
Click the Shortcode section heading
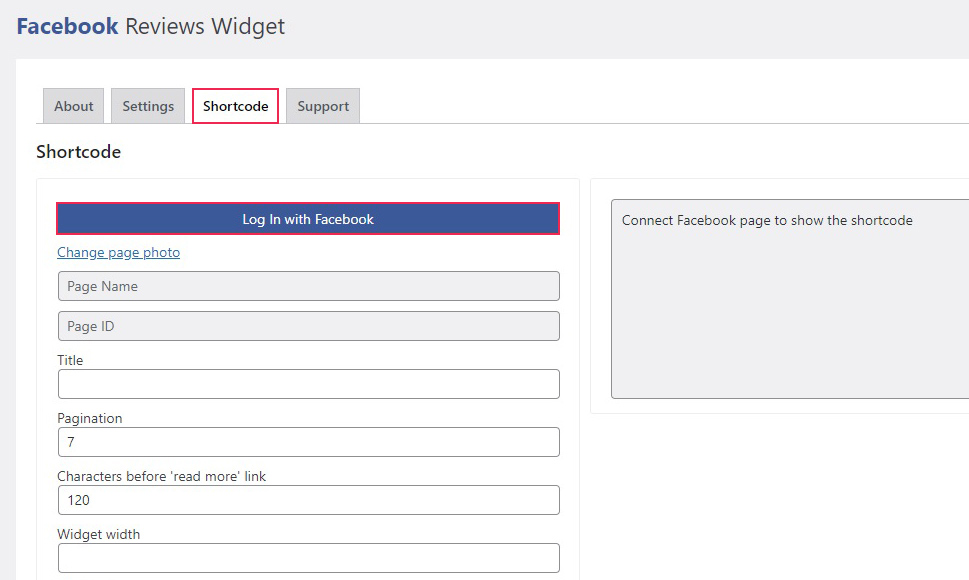tap(78, 152)
